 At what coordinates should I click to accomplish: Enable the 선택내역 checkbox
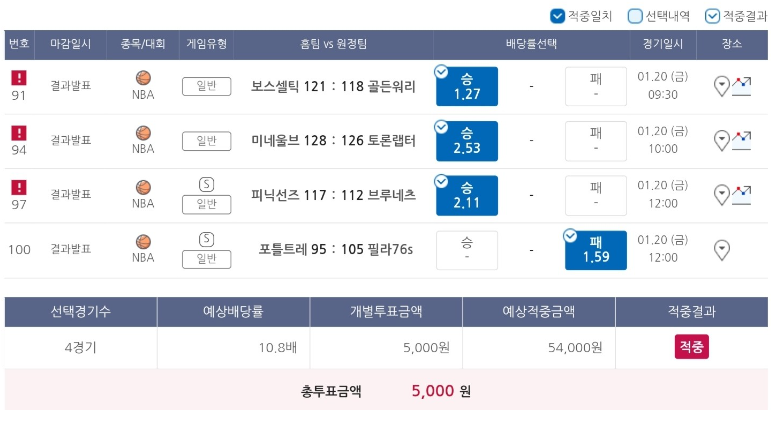click(635, 16)
